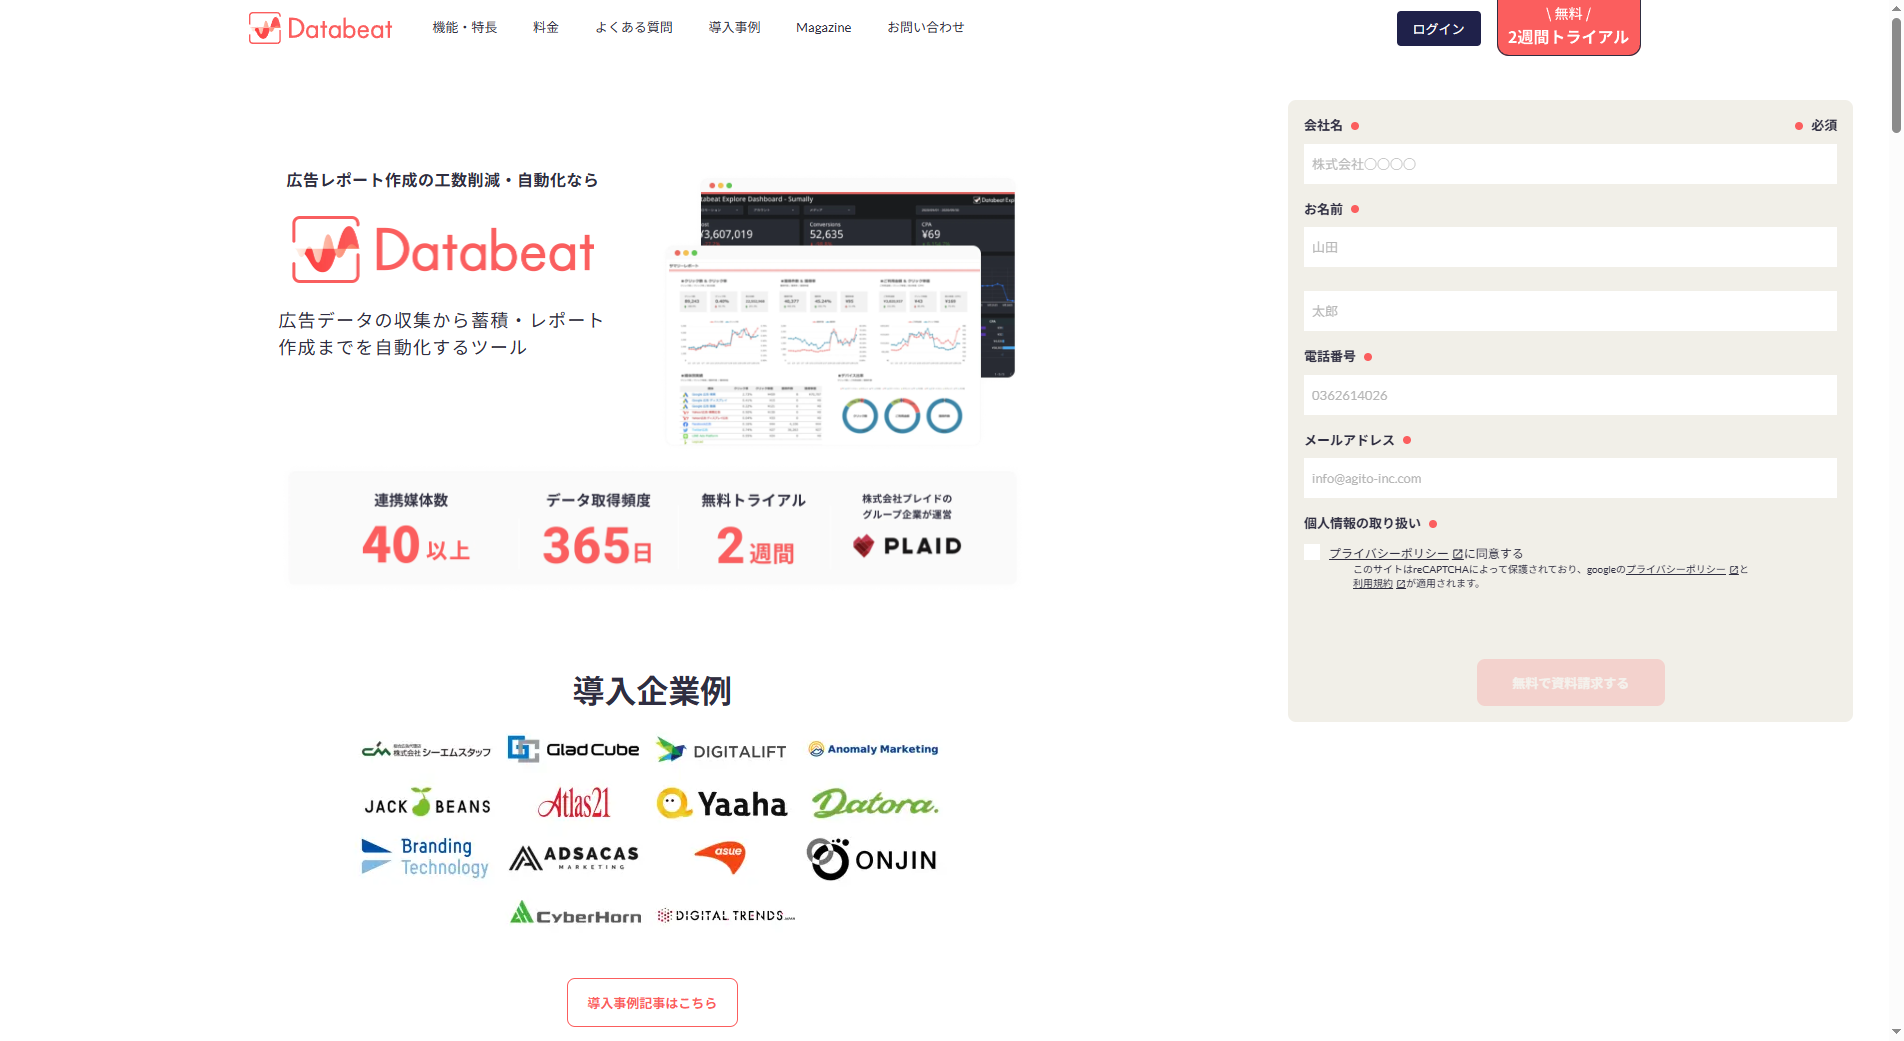This screenshot has height=1041, width=1904.
Task: Click the 無料で資料請求する submit button
Action: pyautogui.click(x=1570, y=683)
